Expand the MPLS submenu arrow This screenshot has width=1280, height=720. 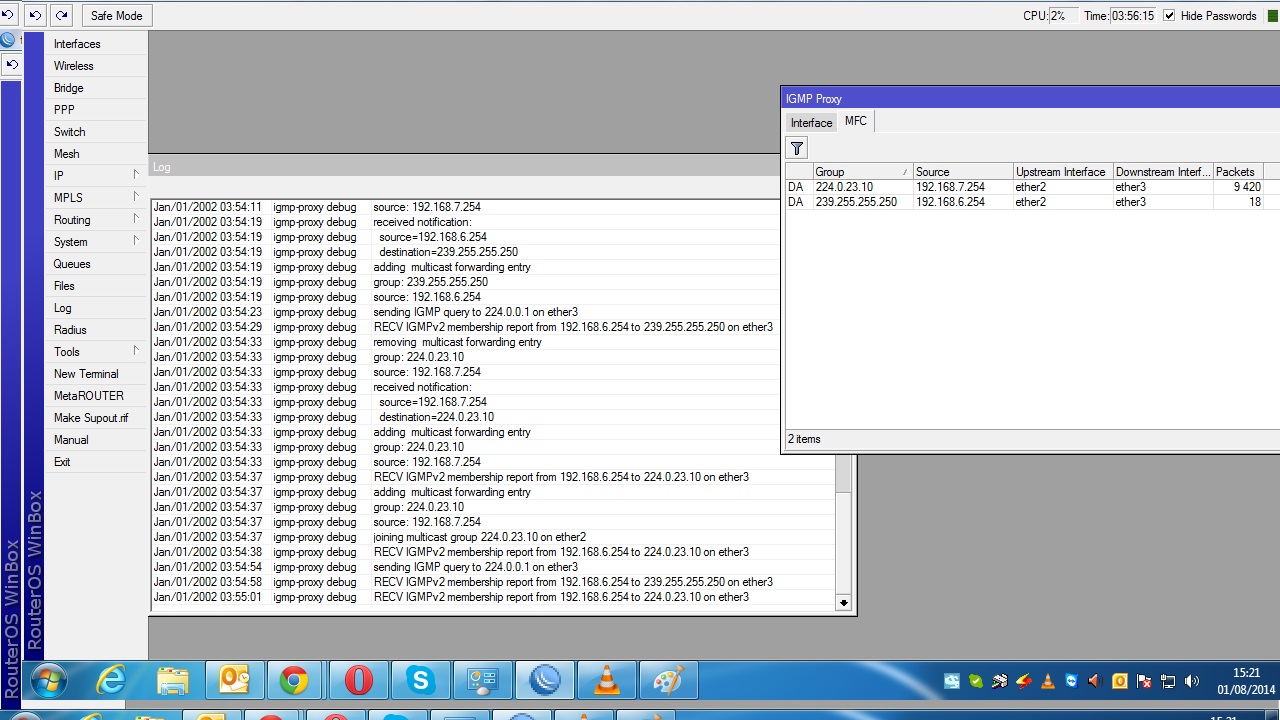pos(136,197)
